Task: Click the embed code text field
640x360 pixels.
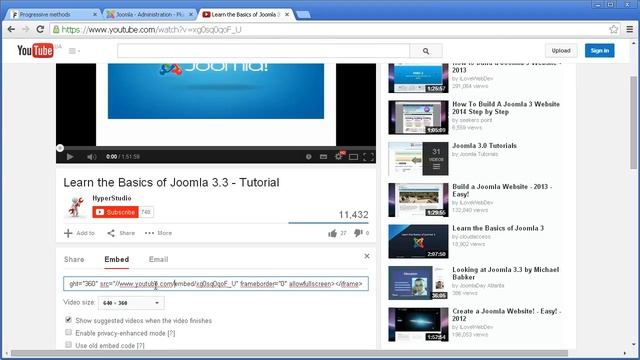Action: [x=216, y=284]
